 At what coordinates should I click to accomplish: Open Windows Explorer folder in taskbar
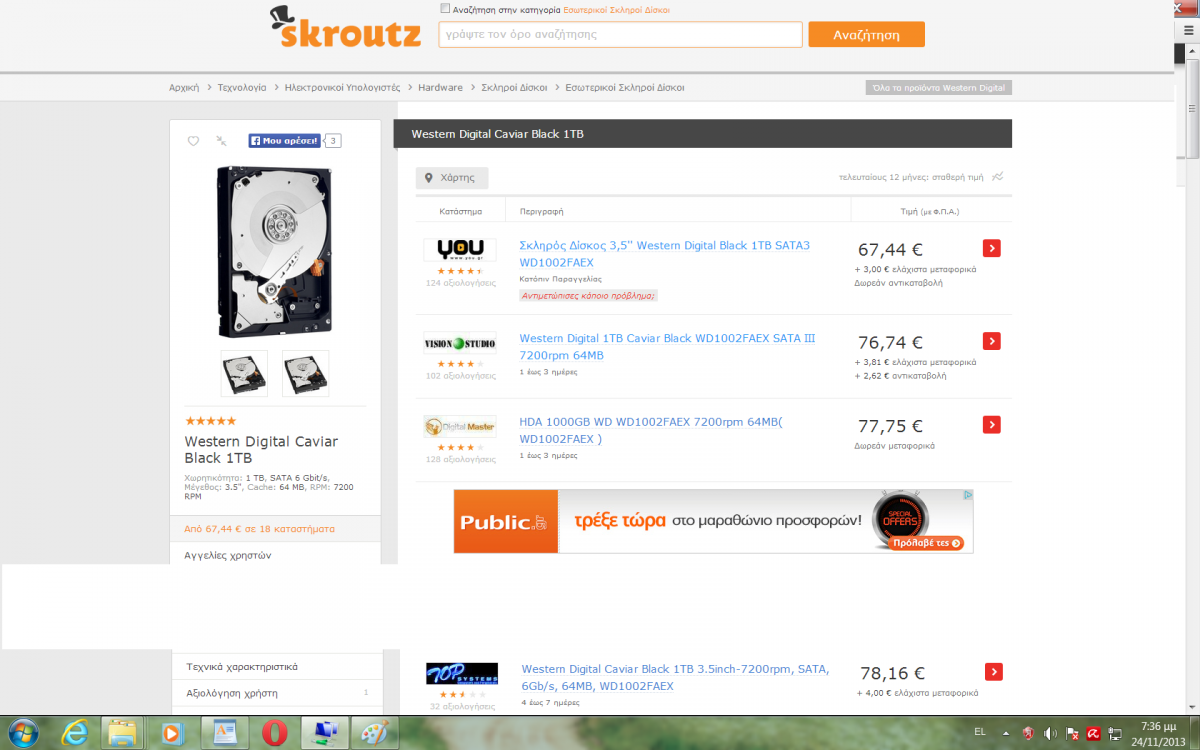point(122,733)
